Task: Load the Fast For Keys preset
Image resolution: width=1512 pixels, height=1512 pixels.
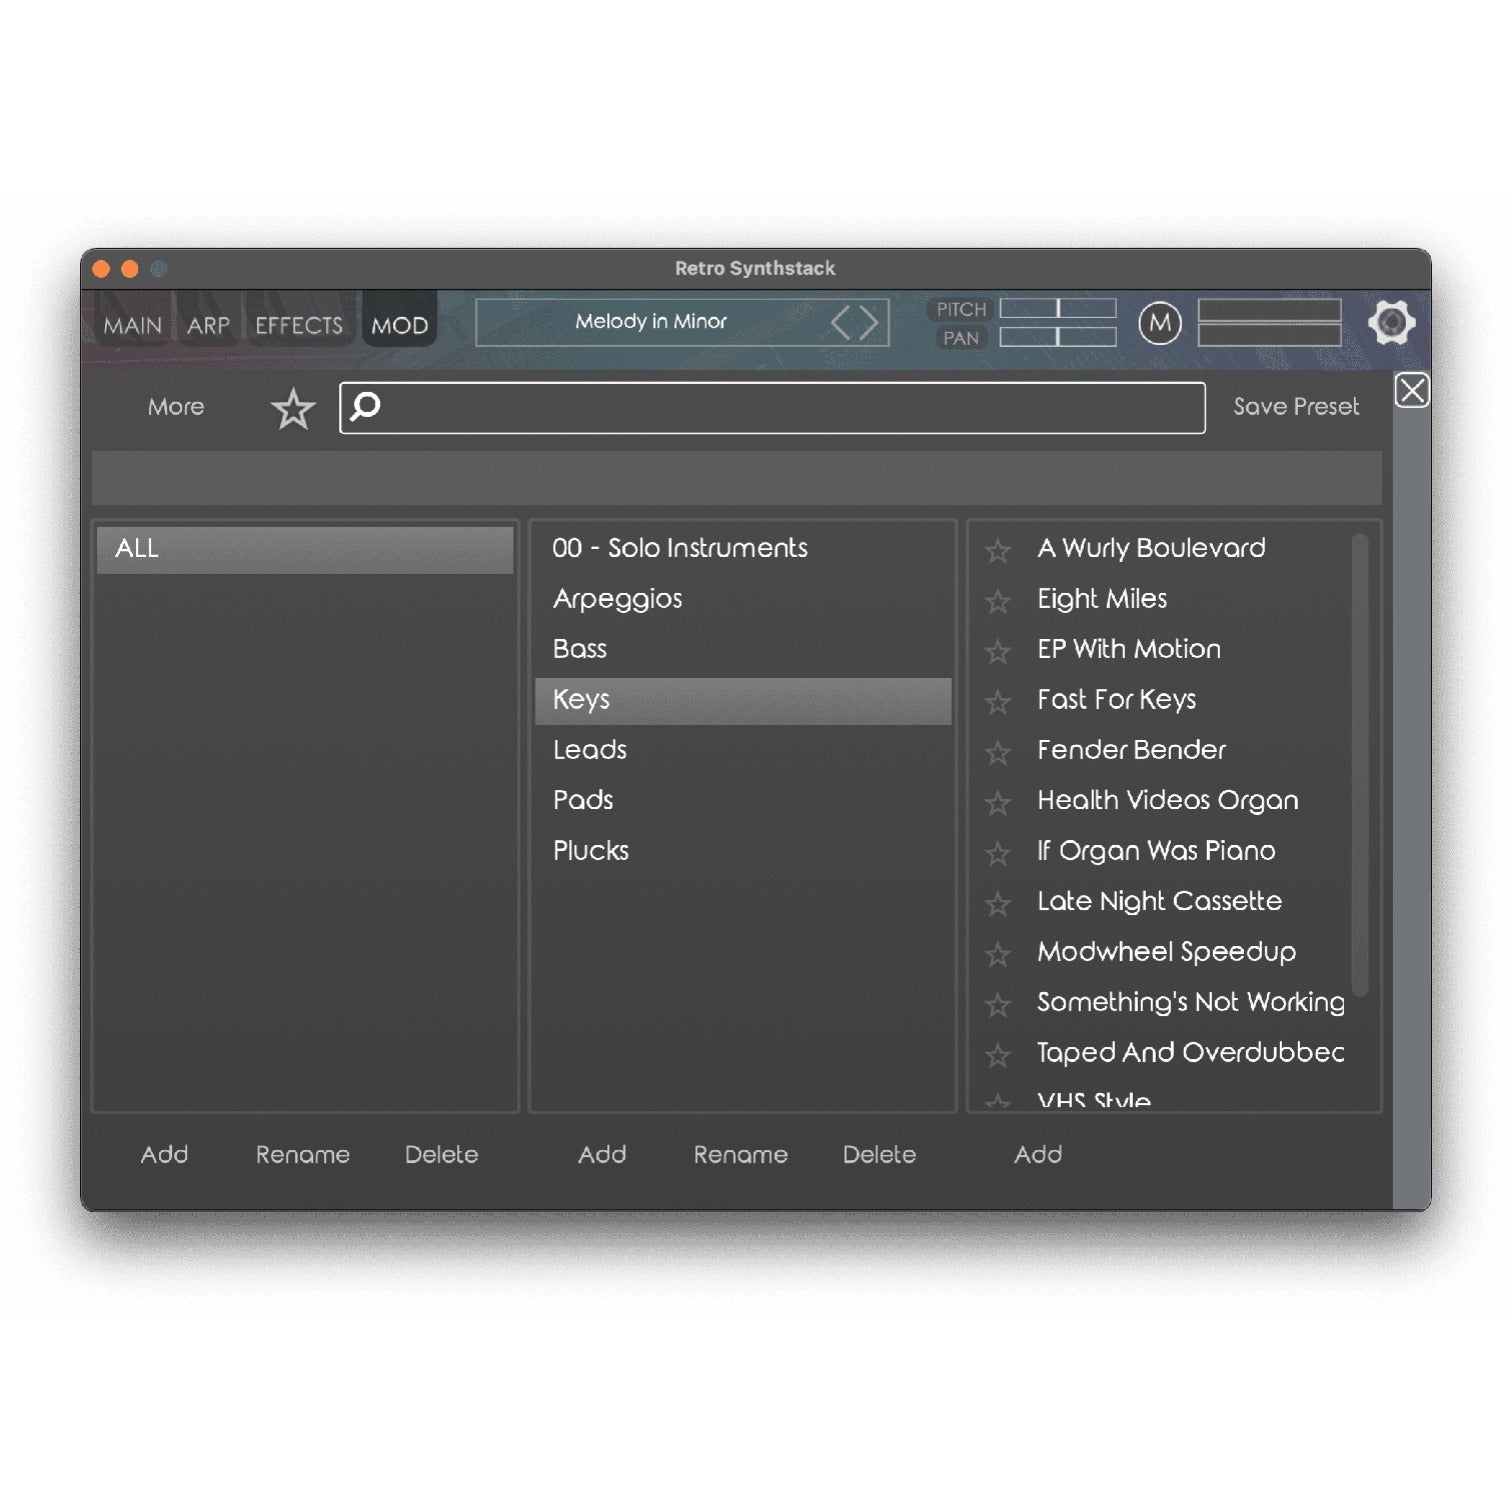Action: click(x=1116, y=699)
